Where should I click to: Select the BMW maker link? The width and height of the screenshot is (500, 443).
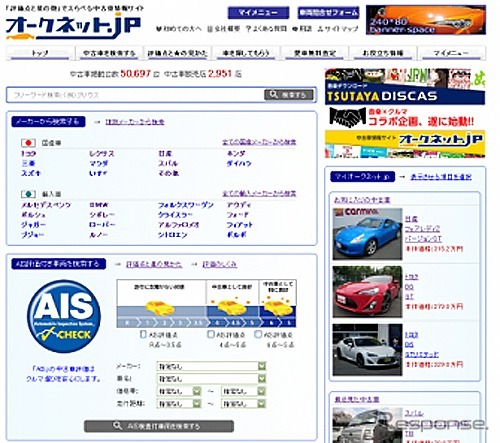click(99, 205)
